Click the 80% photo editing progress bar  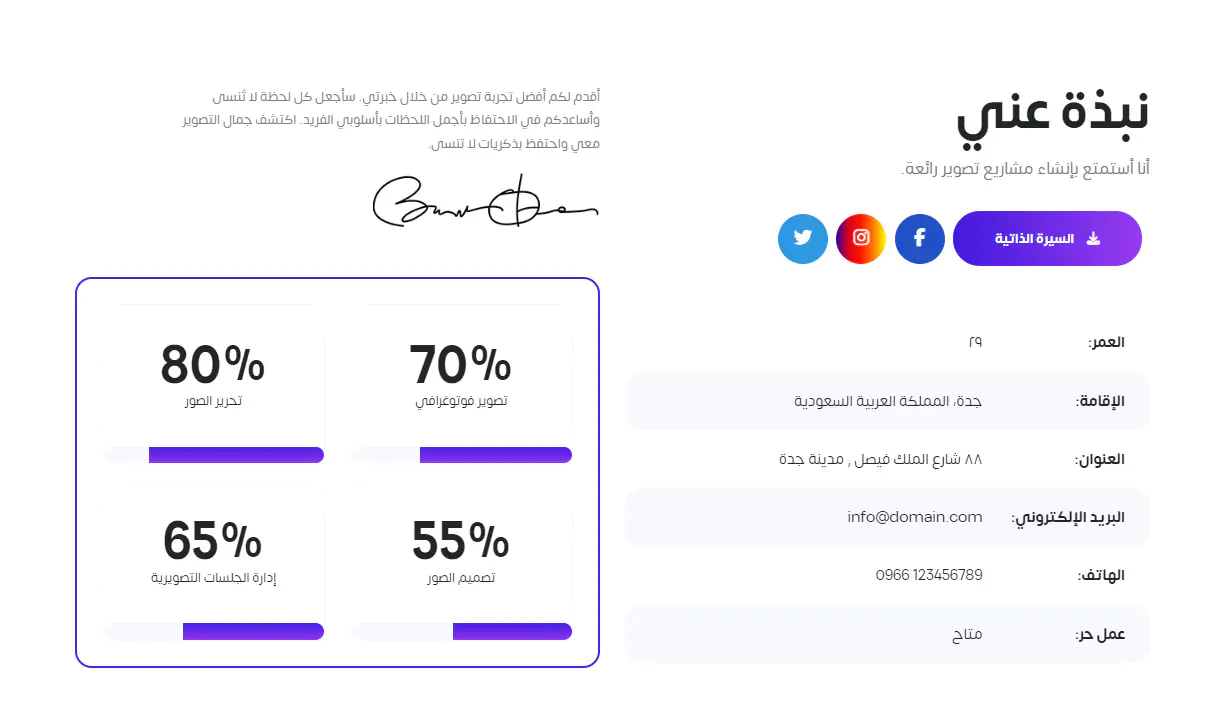point(213,455)
